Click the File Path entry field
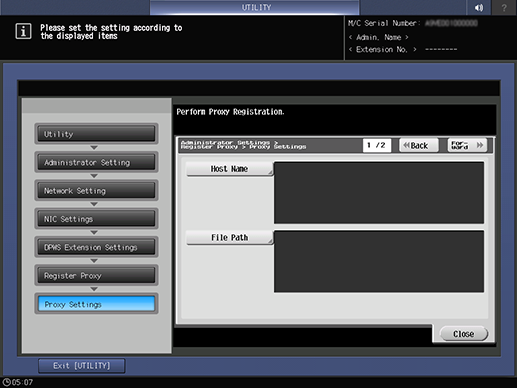Image resolution: width=517 pixels, height=388 pixels. pyautogui.click(x=379, y=261)
